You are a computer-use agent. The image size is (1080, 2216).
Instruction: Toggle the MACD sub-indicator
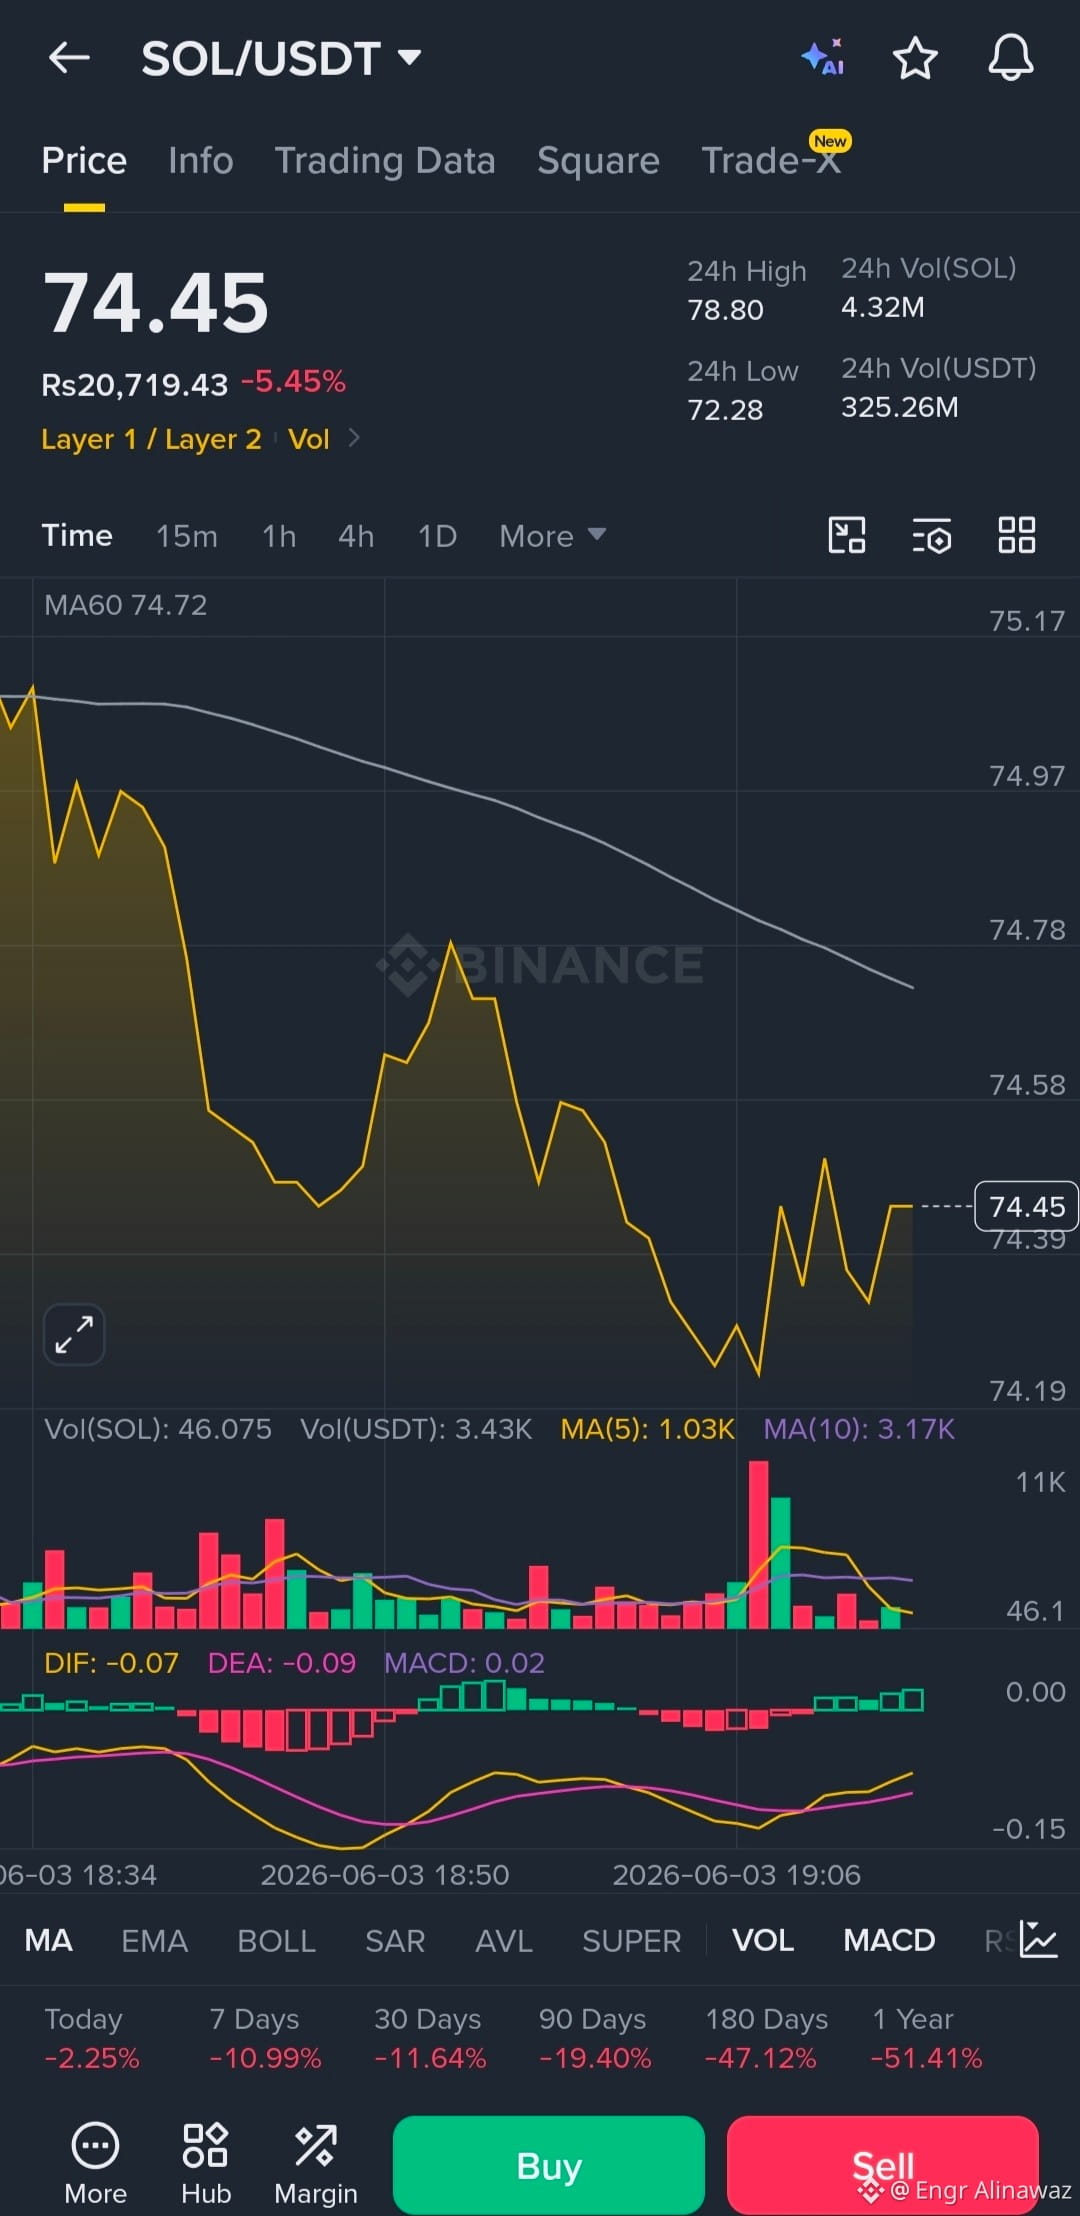pyautogui.click(x=889, y=1940)
